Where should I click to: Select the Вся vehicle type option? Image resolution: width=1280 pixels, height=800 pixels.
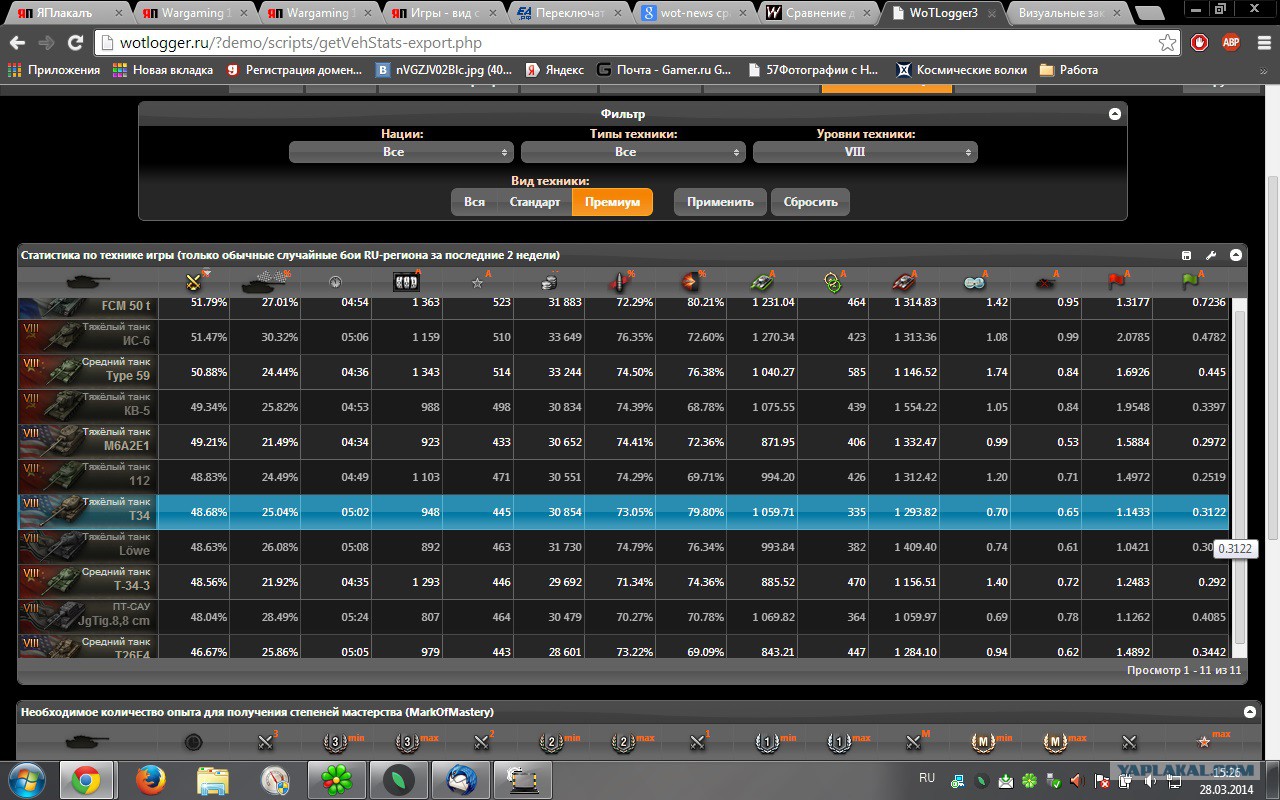pyautogui.click(x=474, y=202)
